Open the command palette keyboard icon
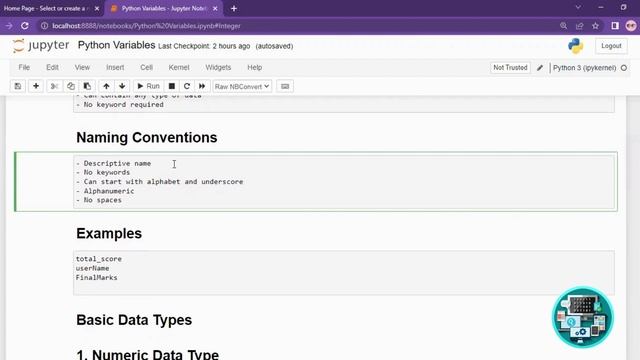The height and width of the screenshot is (360, 640). (285, 86)
